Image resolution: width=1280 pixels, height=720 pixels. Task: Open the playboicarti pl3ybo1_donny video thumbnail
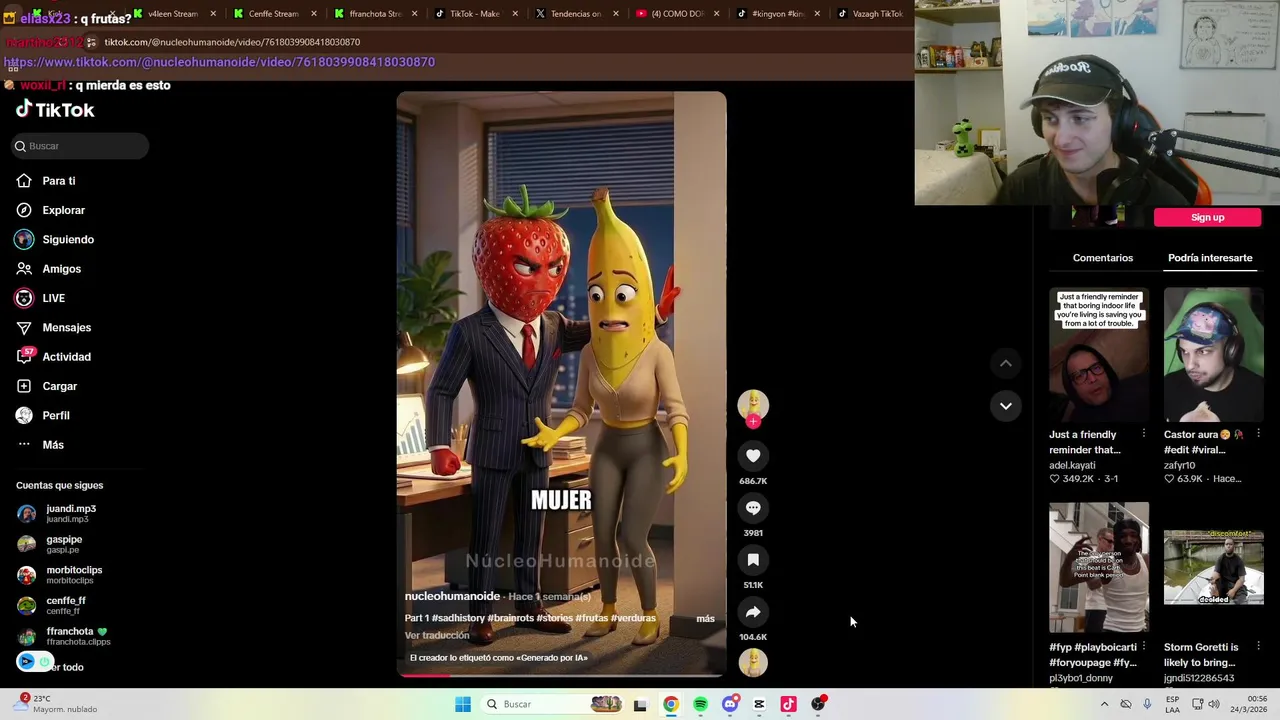[1099, 568]
